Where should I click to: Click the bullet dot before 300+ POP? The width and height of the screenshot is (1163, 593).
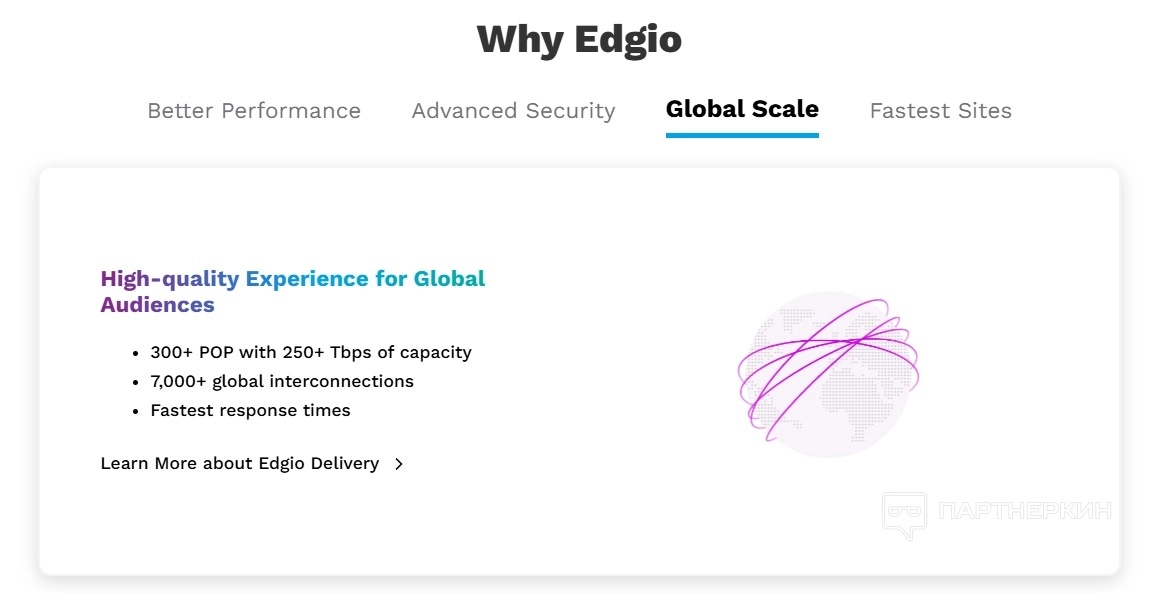[x=135, y=354]
